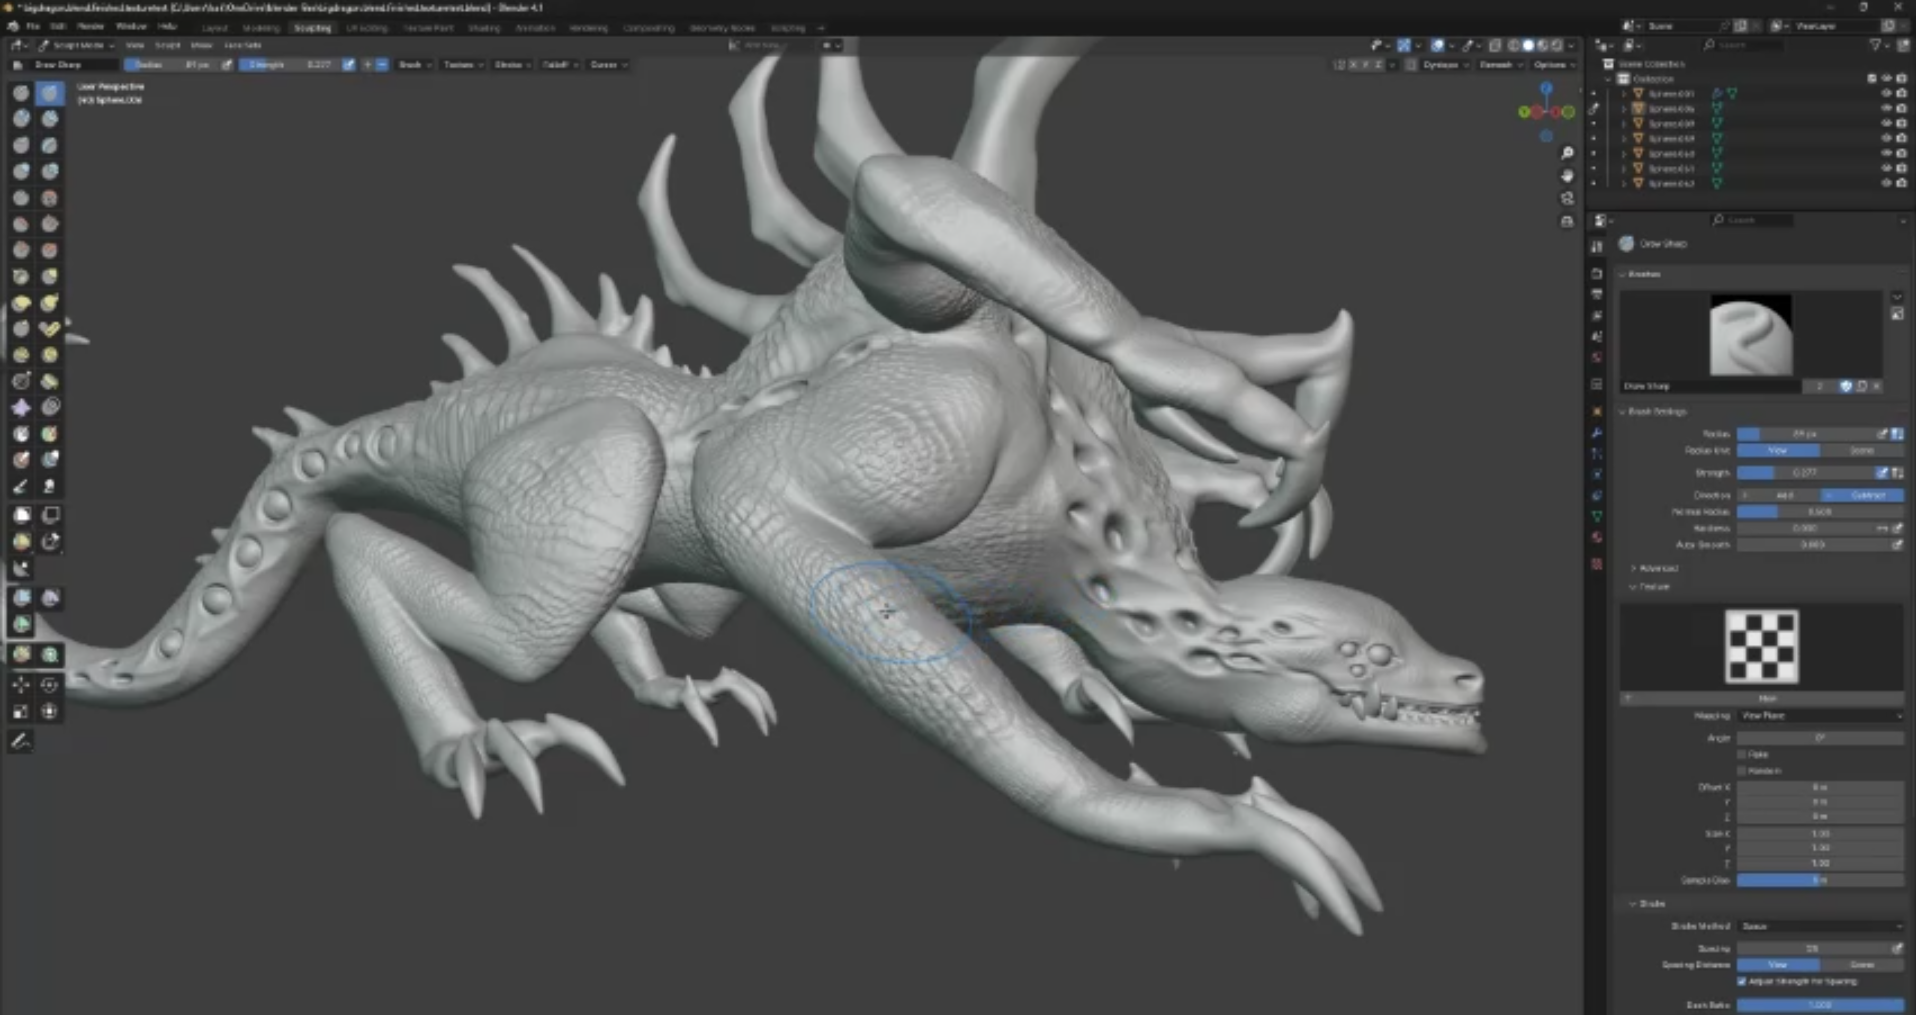Toggle fake user shield for Draw Sharp brush
The height and width of the screenshot is (1015, 1916).
click(x=1846, y=386)
